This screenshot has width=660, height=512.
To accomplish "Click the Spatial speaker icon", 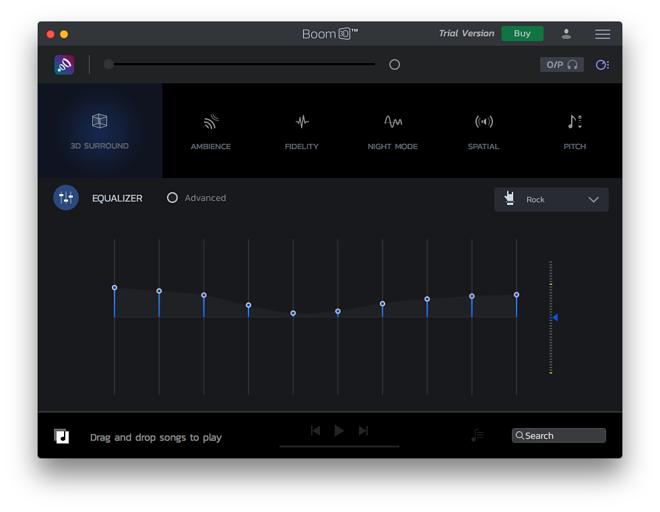I will (484, 122).
